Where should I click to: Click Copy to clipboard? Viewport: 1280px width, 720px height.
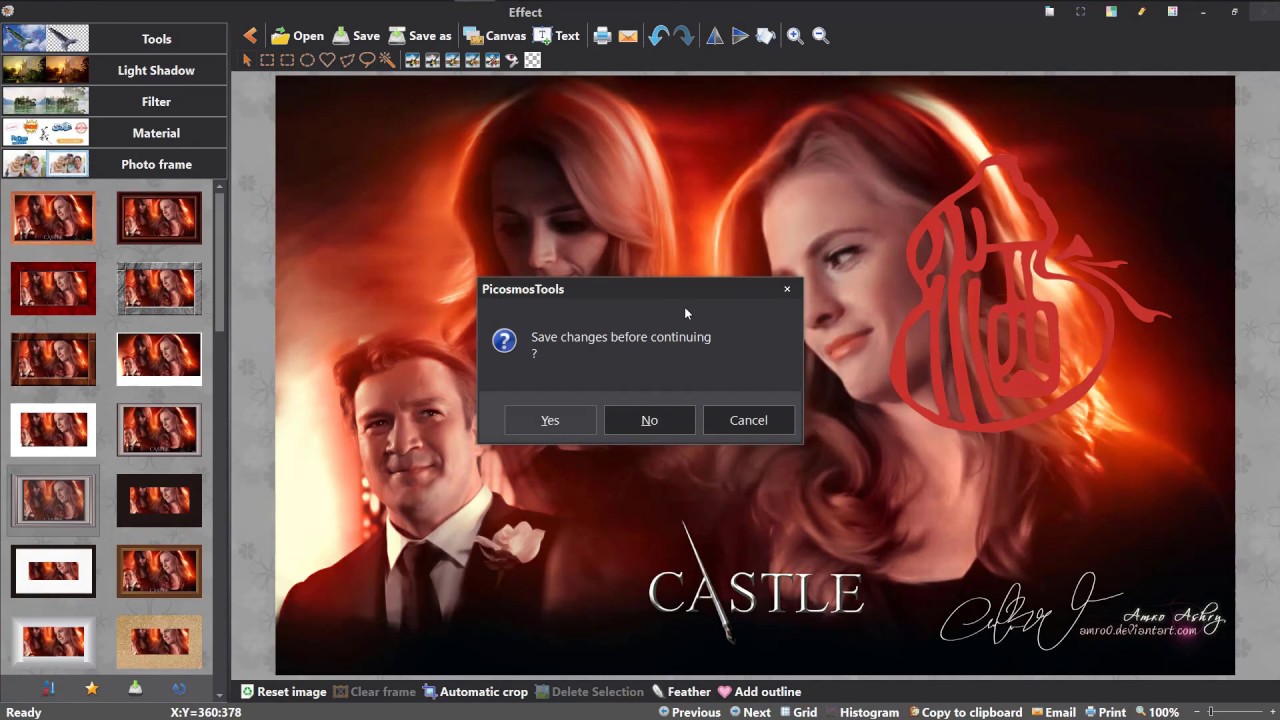coord(964,712)
